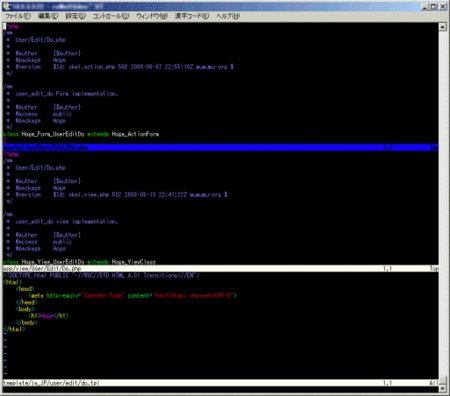Click the scrollbar up arrow
Screen dimensions: 450x396
(443, 27)
